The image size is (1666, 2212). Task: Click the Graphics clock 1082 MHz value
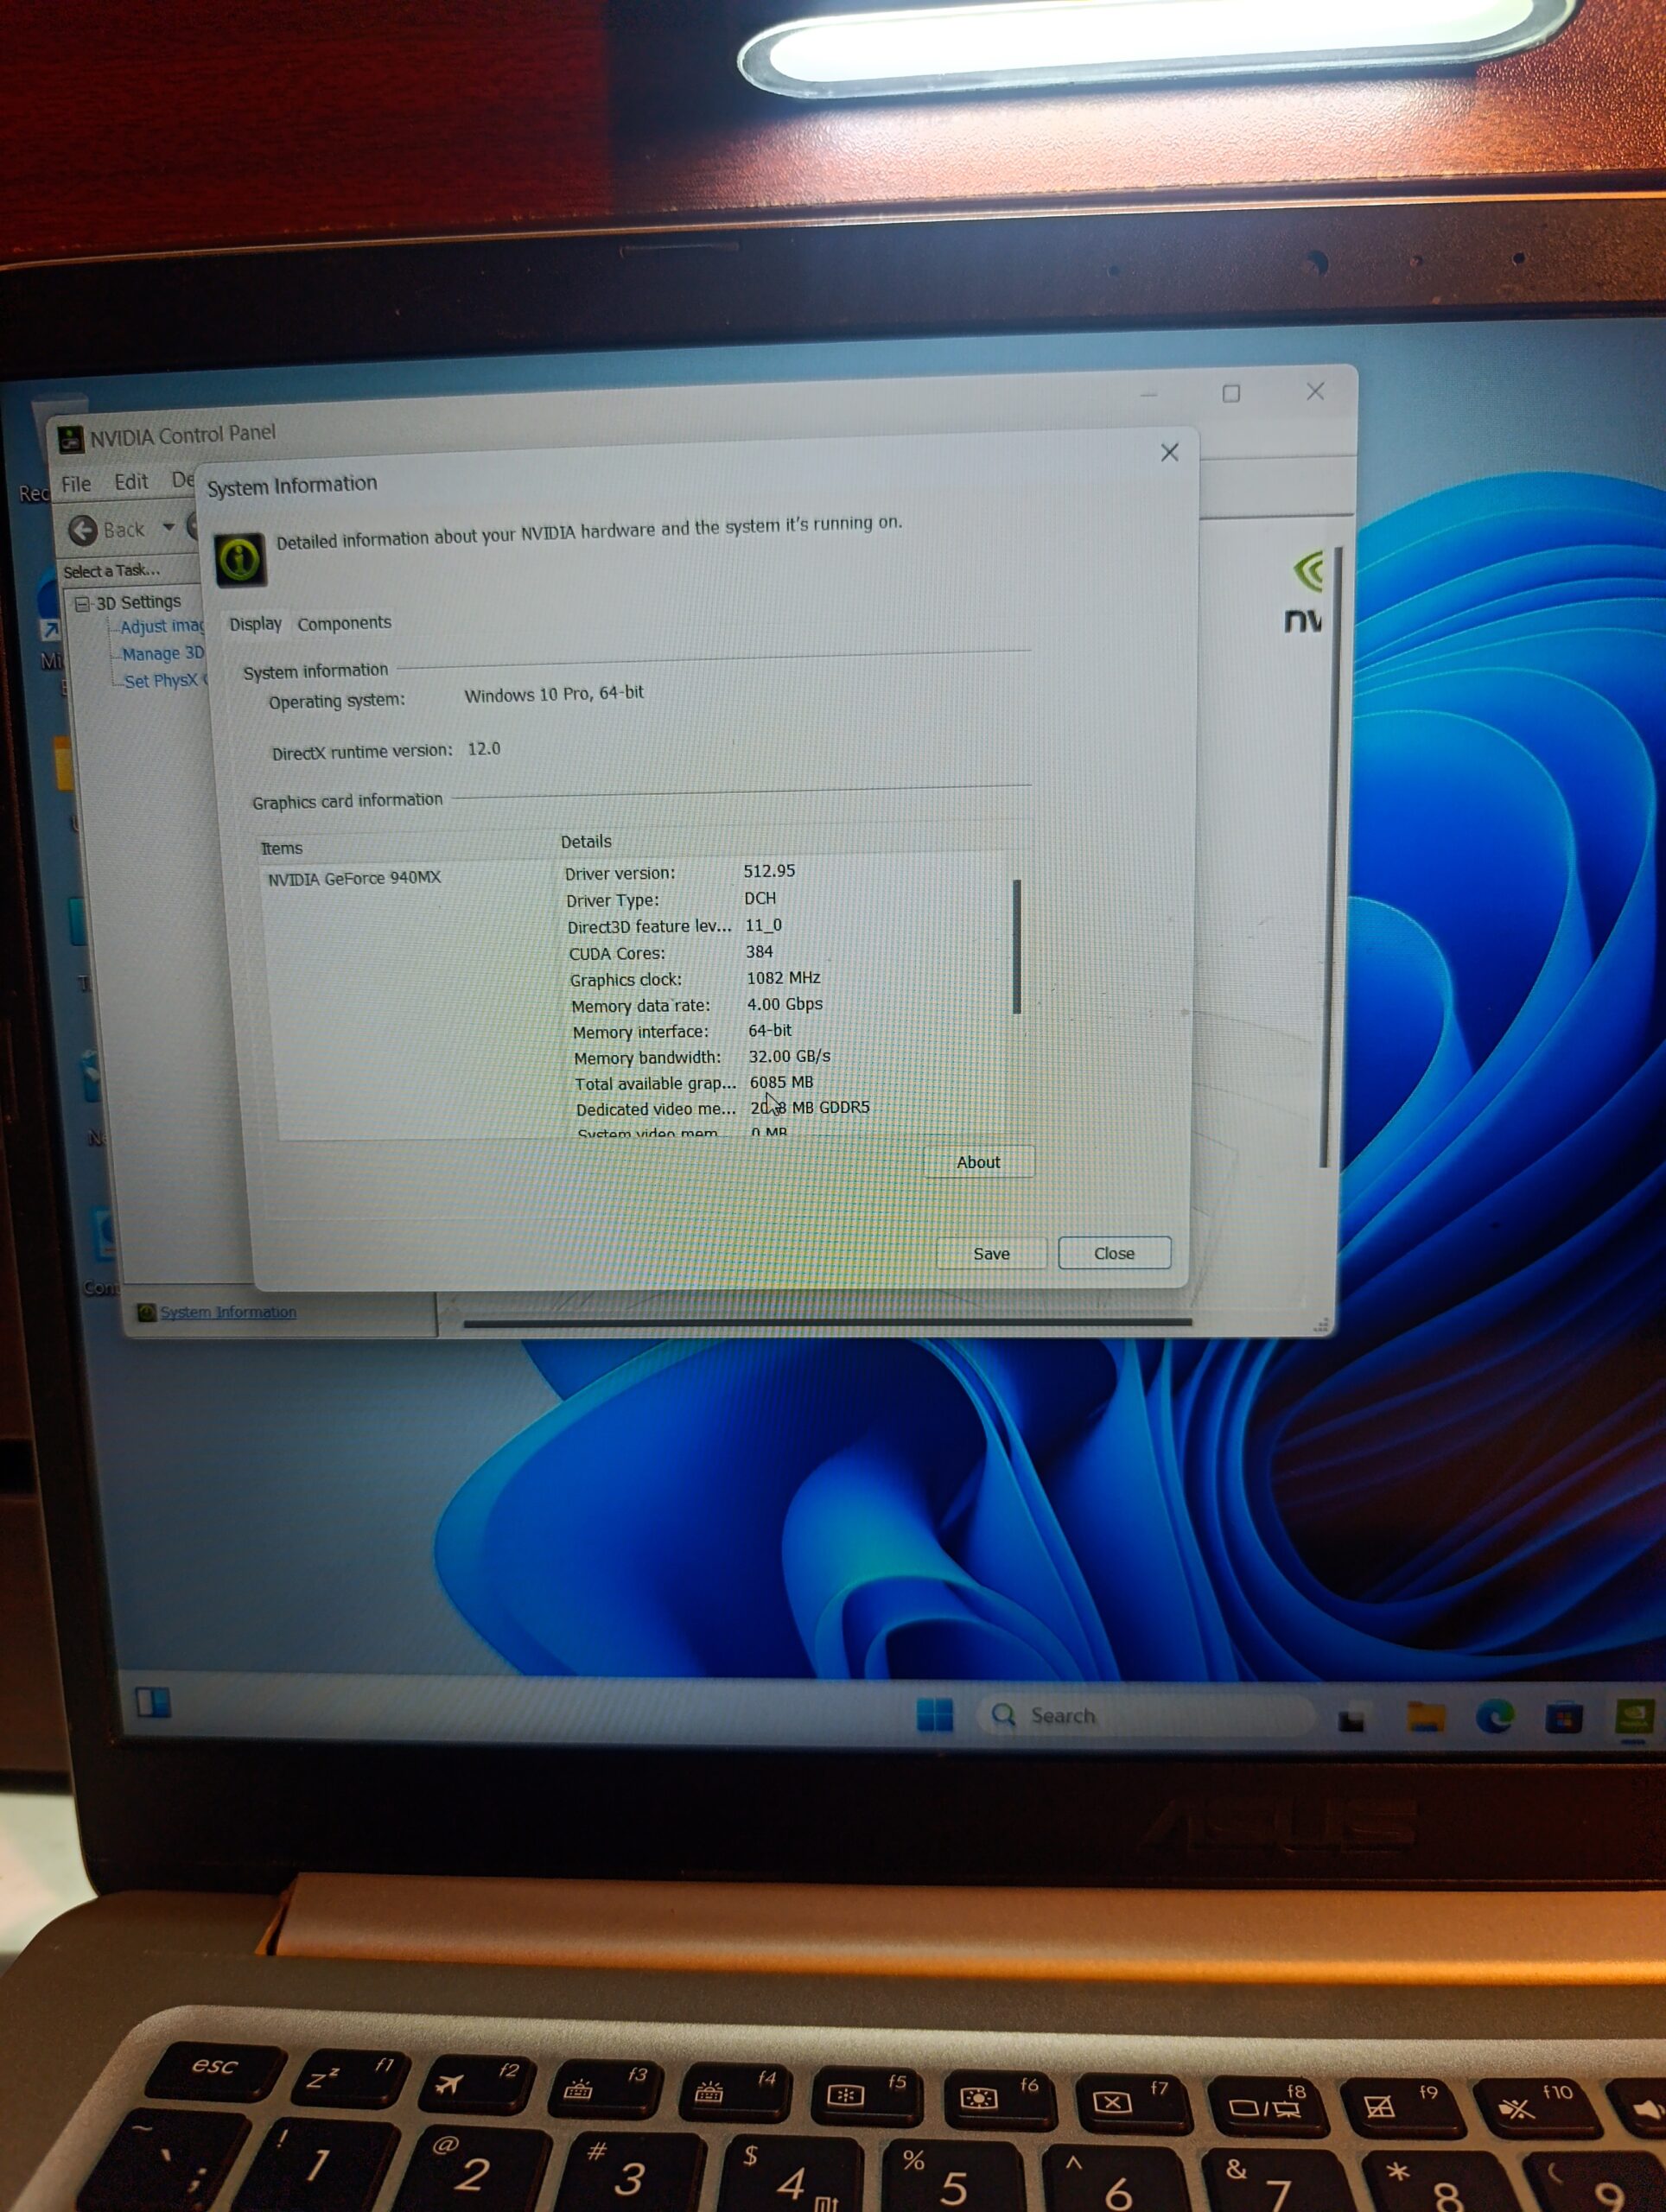[x=783, y=977]
